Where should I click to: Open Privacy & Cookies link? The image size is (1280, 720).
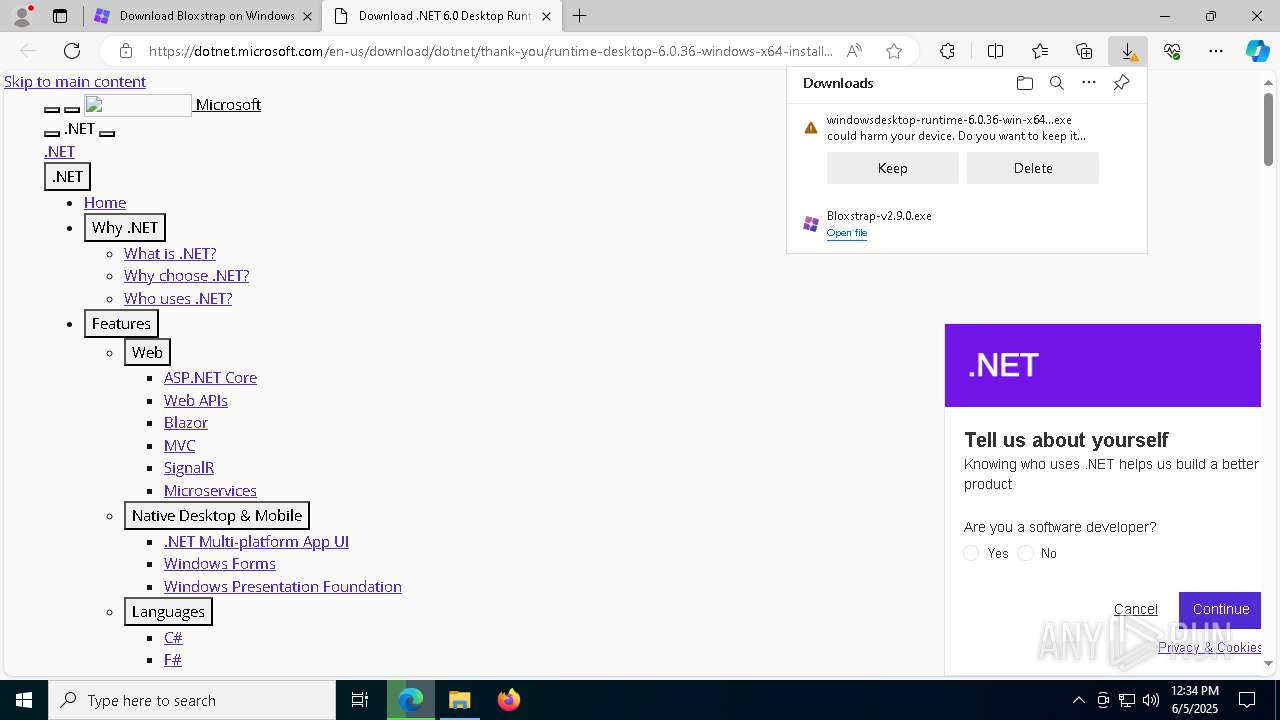[1210, 647]
